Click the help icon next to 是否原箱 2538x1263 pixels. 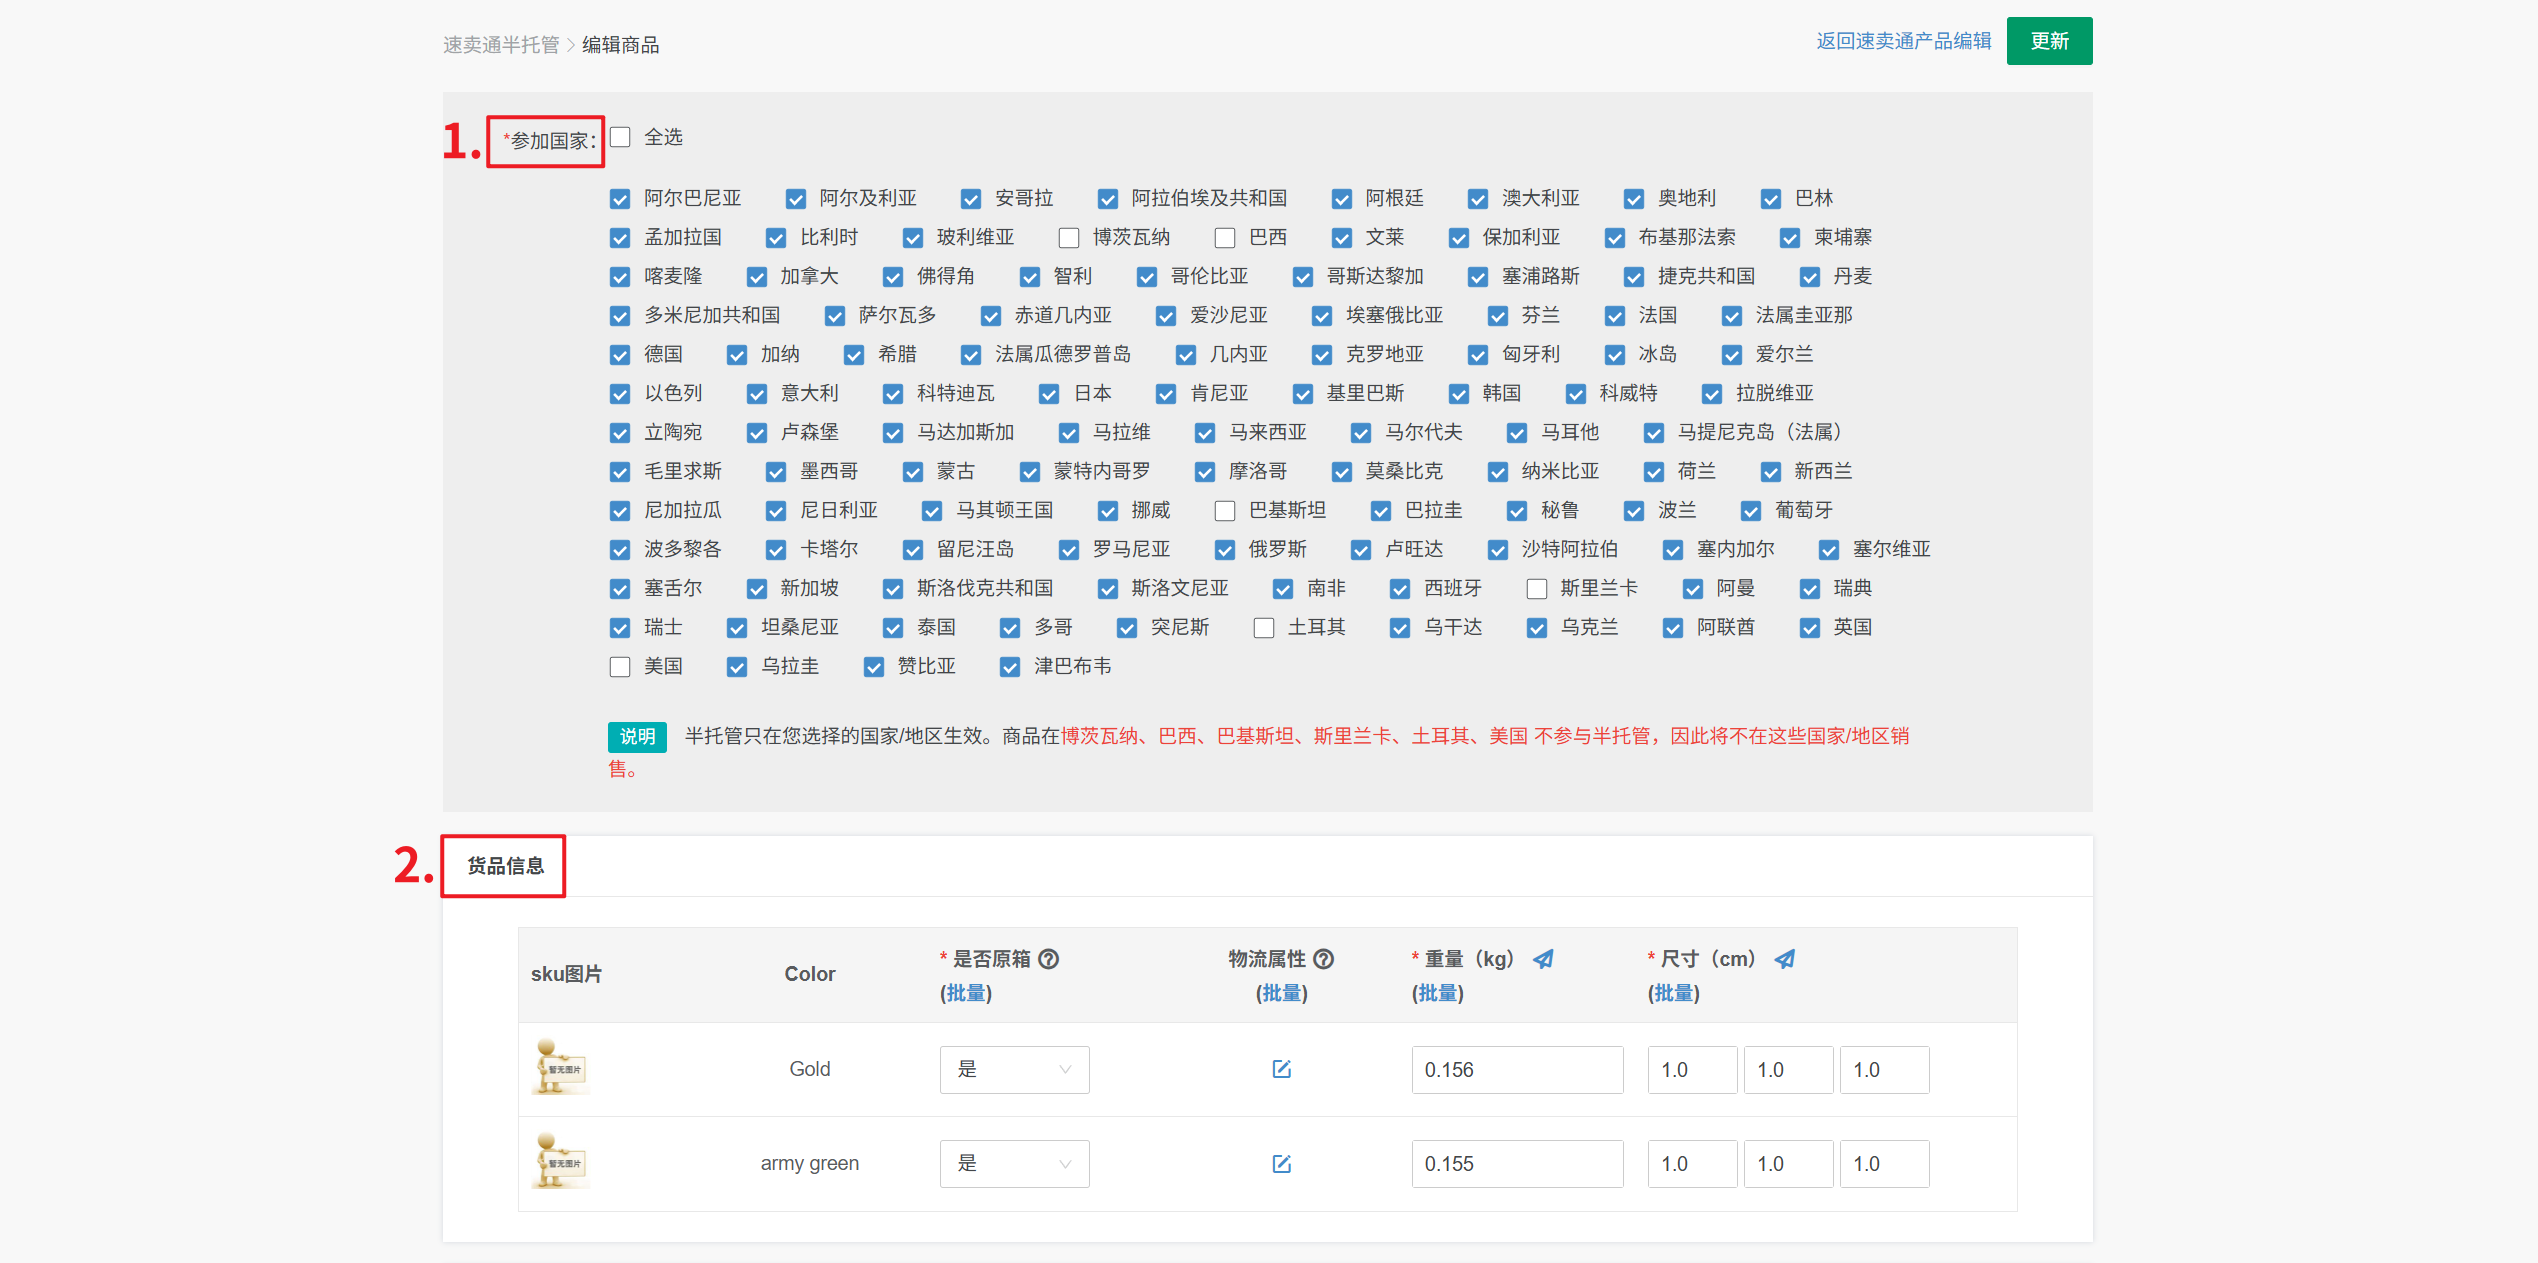[x=1048, y=959]
